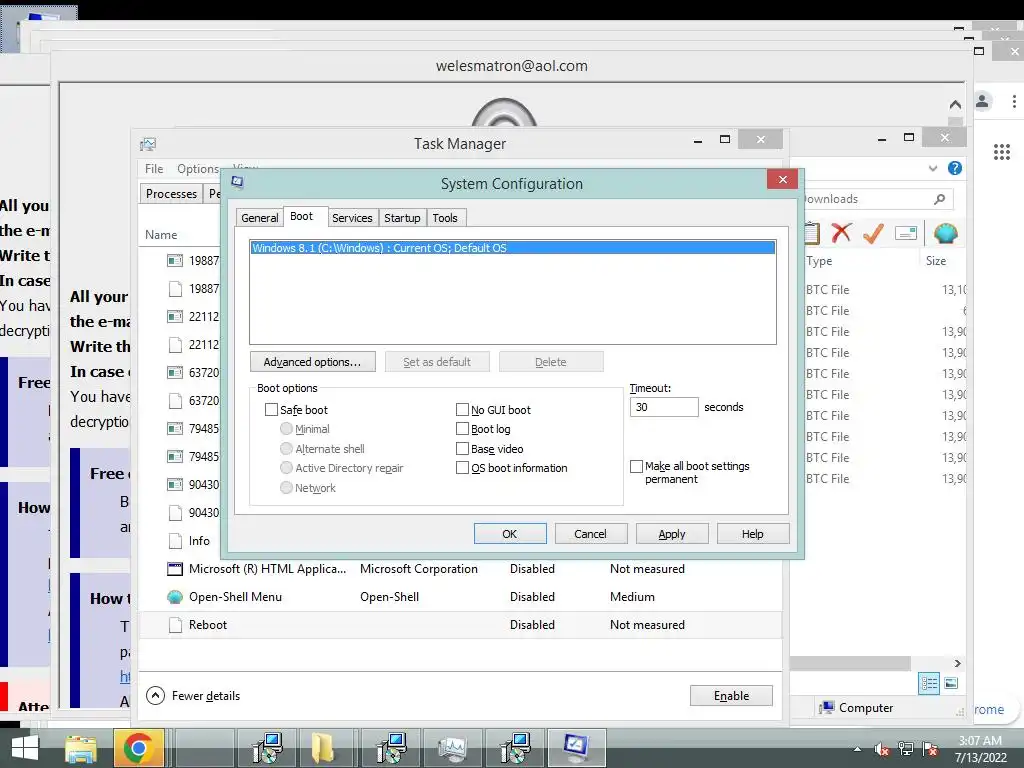Open the General tab in System Configuration

point(259,217)
